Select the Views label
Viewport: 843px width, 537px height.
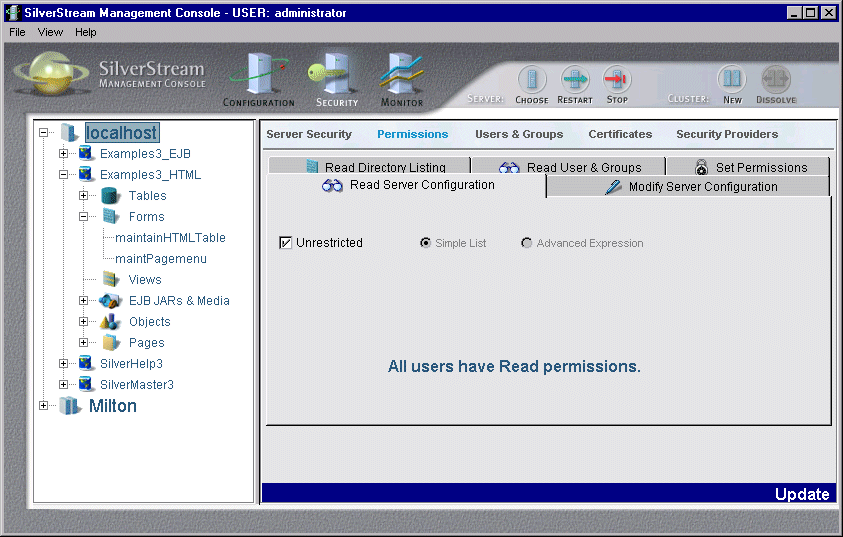(x=145, y=280)
